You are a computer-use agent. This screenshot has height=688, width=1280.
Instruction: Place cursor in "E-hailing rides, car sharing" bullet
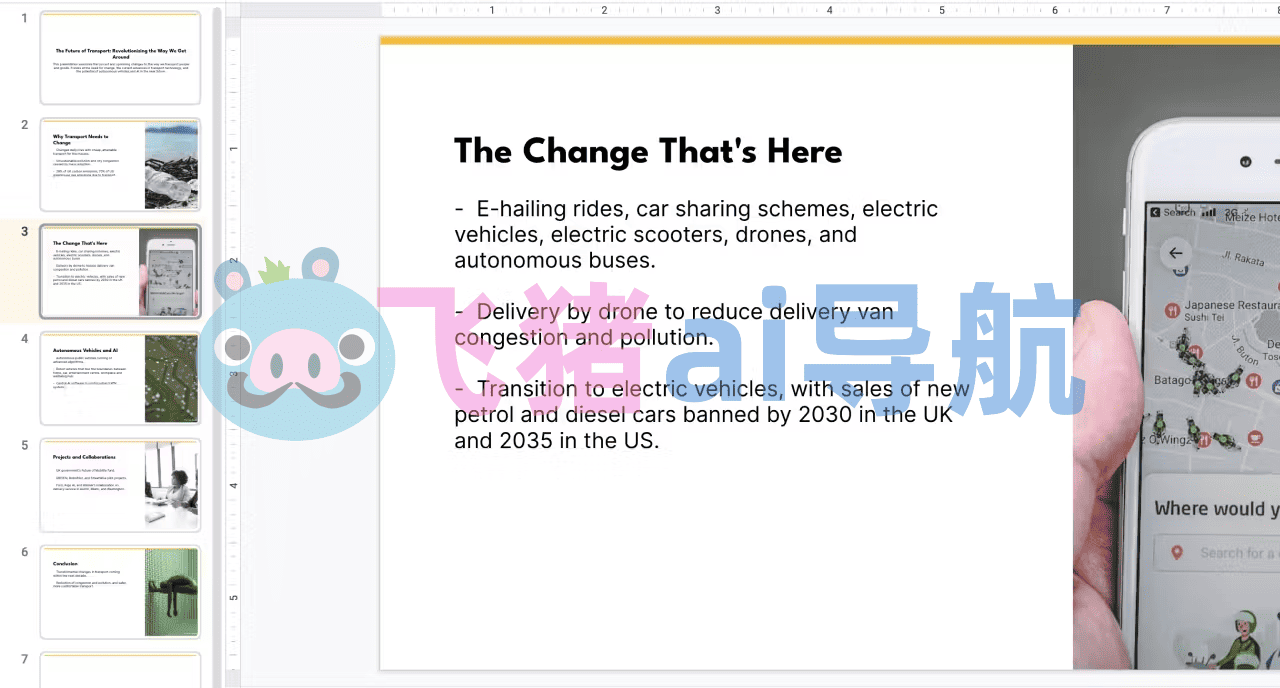click(696, 234)
